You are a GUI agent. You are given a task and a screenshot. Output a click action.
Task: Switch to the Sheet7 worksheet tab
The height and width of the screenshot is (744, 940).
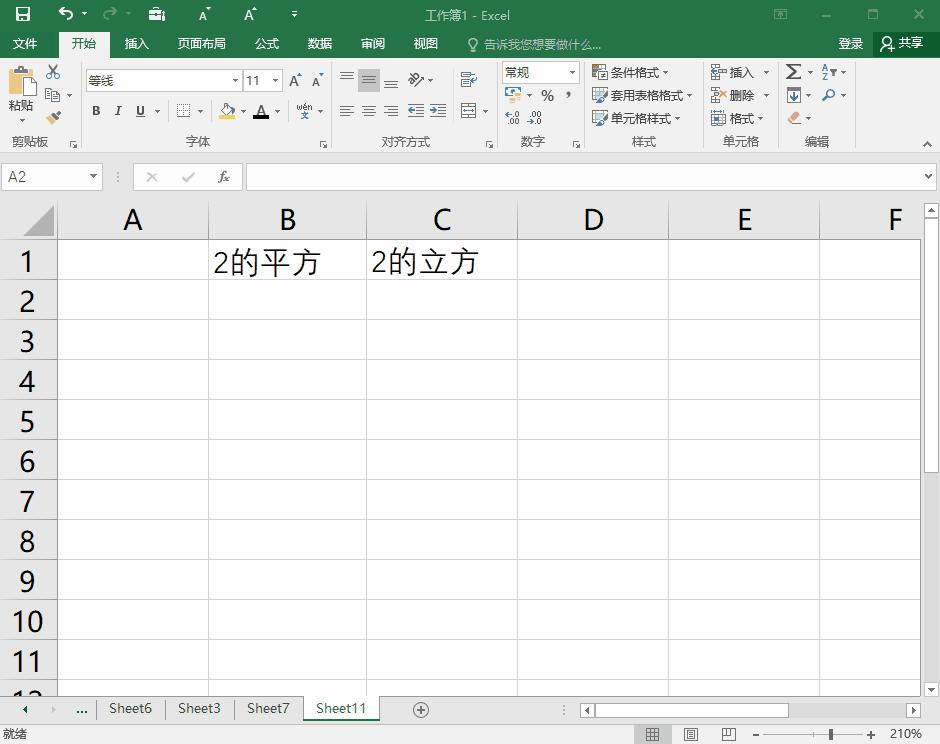(x=267, y=708)
